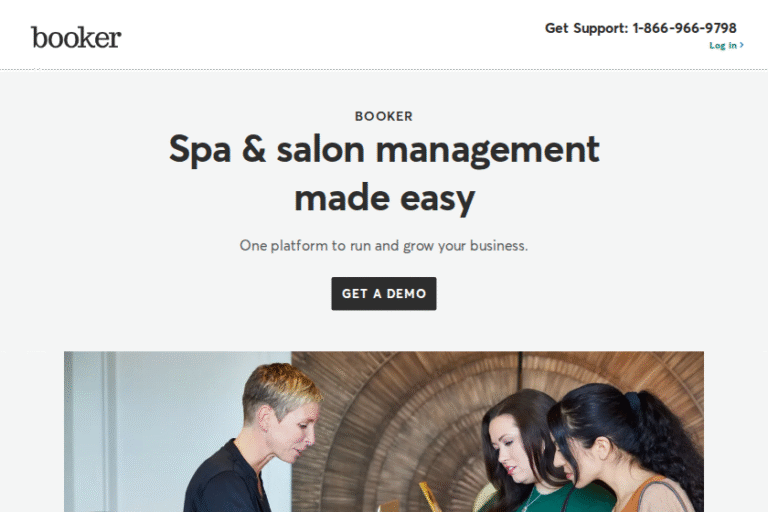Click the booker logo in the header
Image resolution: width=768 pixels, height=512 pixels.
point(76,38)
